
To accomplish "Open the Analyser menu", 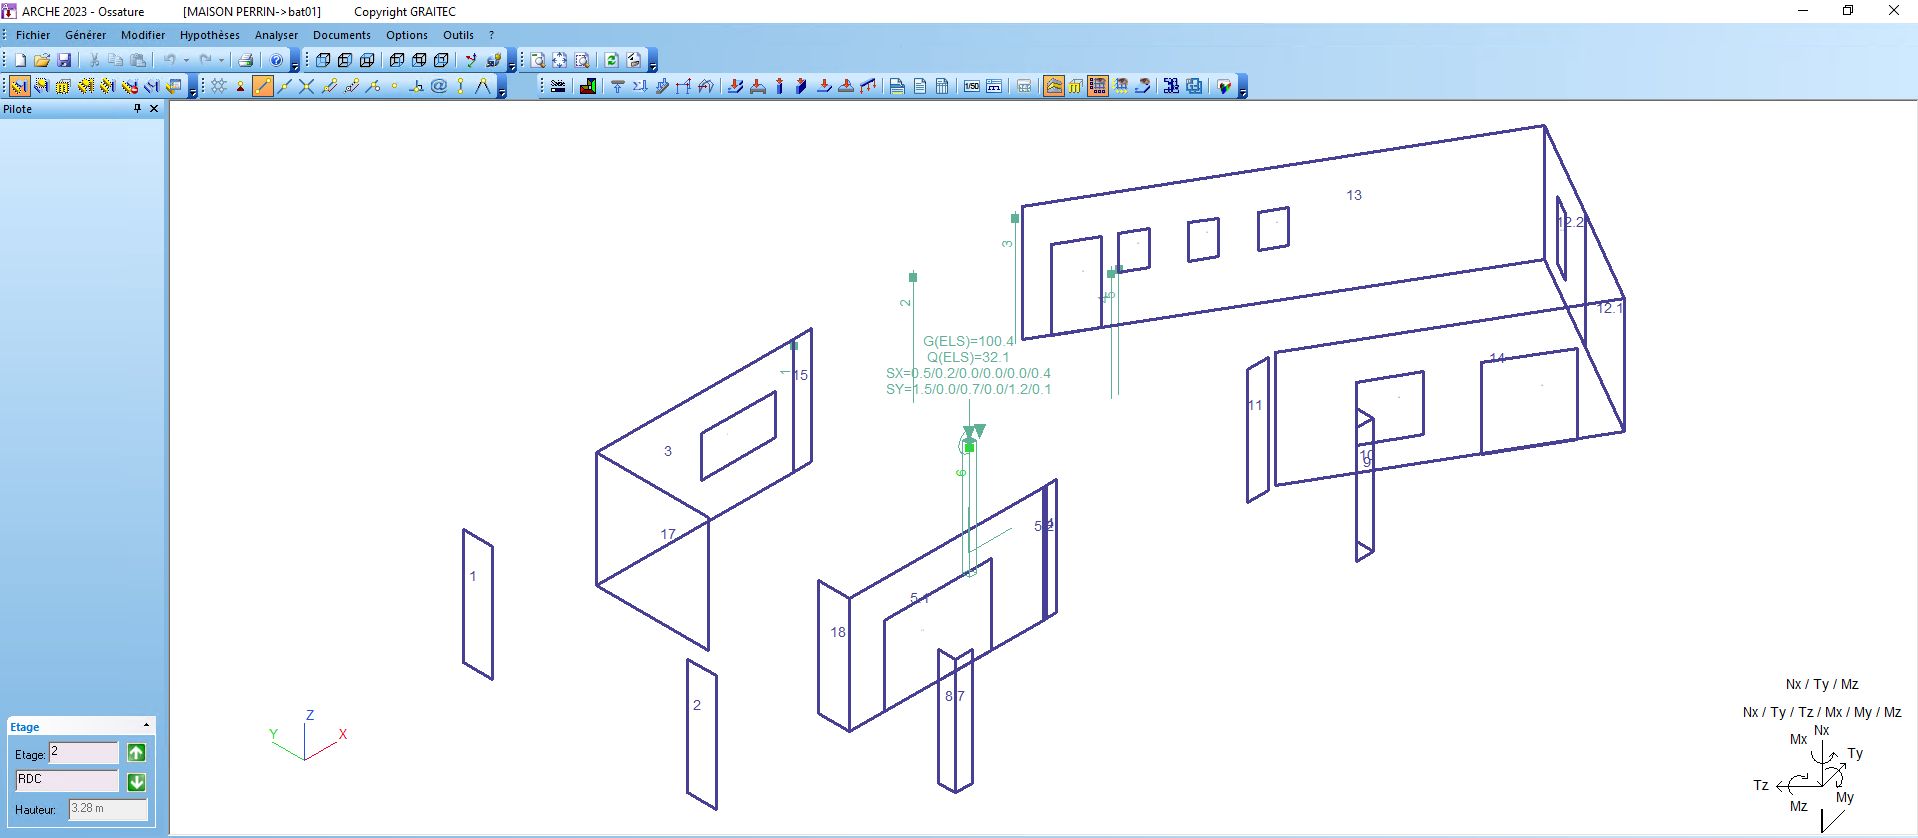I will click(276, 35).
